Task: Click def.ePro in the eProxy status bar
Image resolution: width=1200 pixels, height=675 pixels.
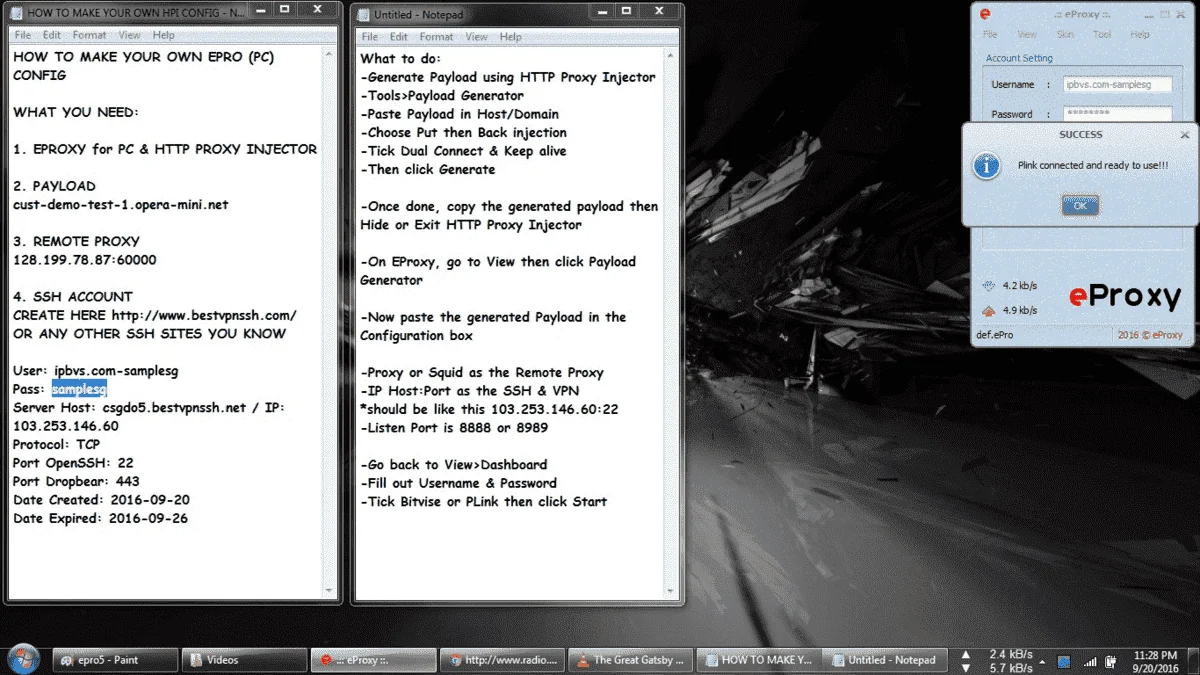Action: pyautogui.click(x=995, y=335)
